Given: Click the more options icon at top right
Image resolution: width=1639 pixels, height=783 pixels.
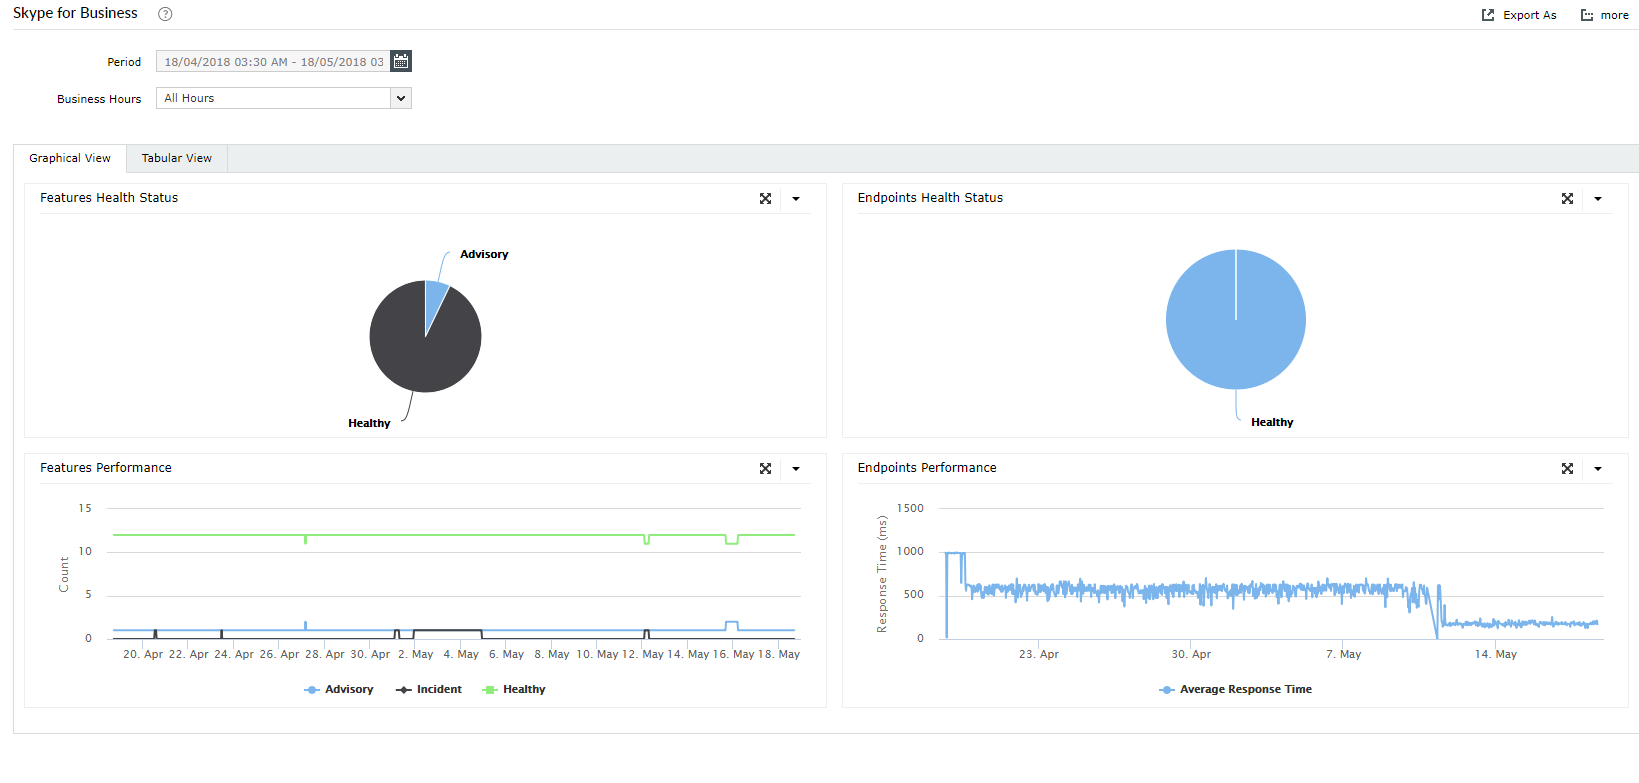Looking at the screenshot, I should (x=1587, y=15).
